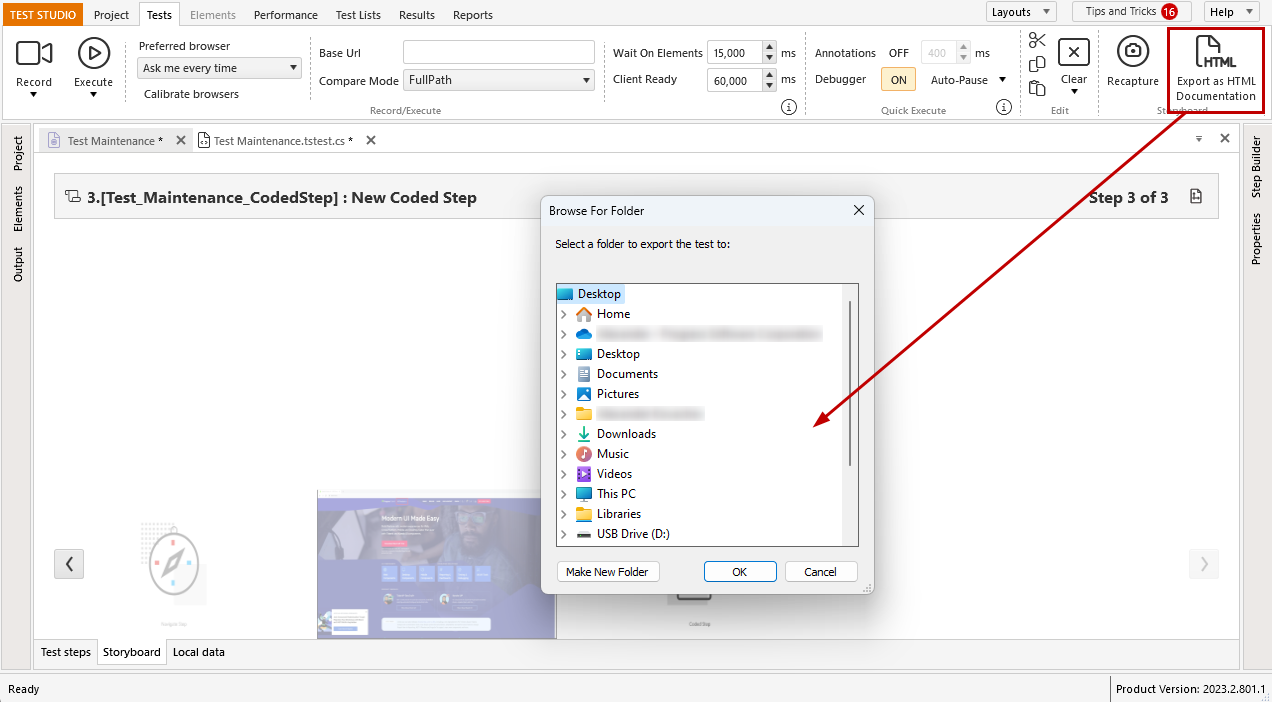The image size is (1272, 702).
Task: Click info icon in Quick Execute group
Action: click(1004, 107)
